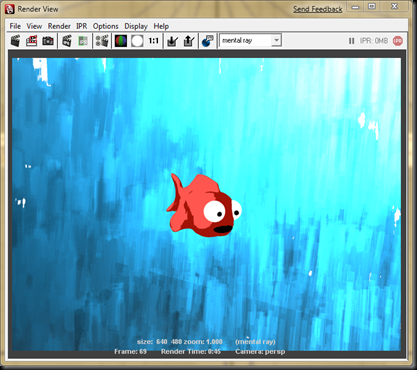
Task: Click the Redo Previous Render clapperboard icon
Action: pyautogui.click(x=15, y=41)
